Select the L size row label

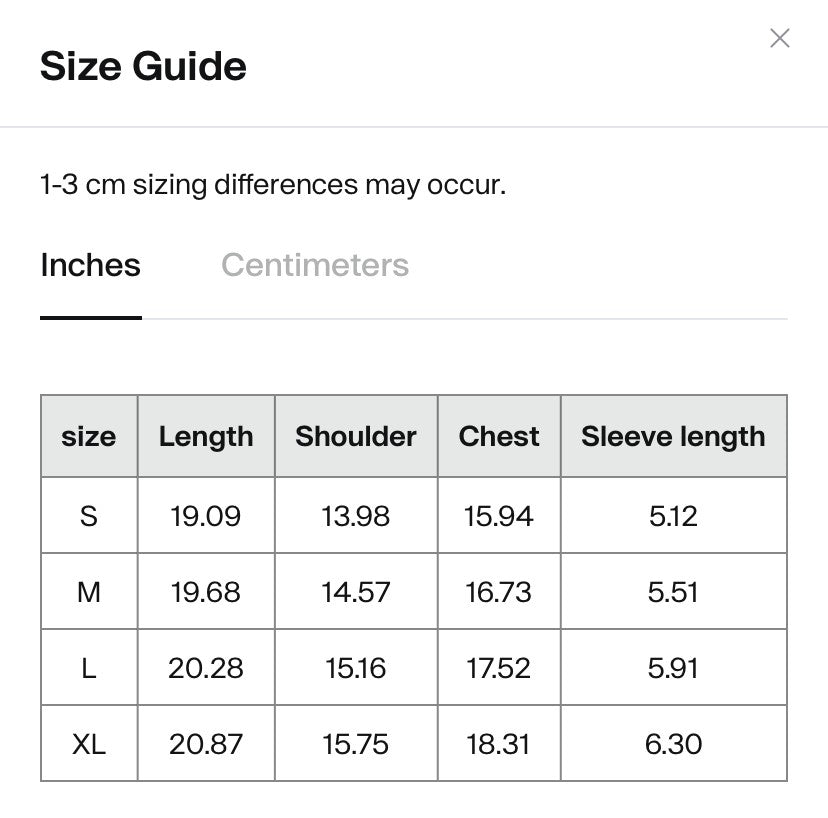89,668
